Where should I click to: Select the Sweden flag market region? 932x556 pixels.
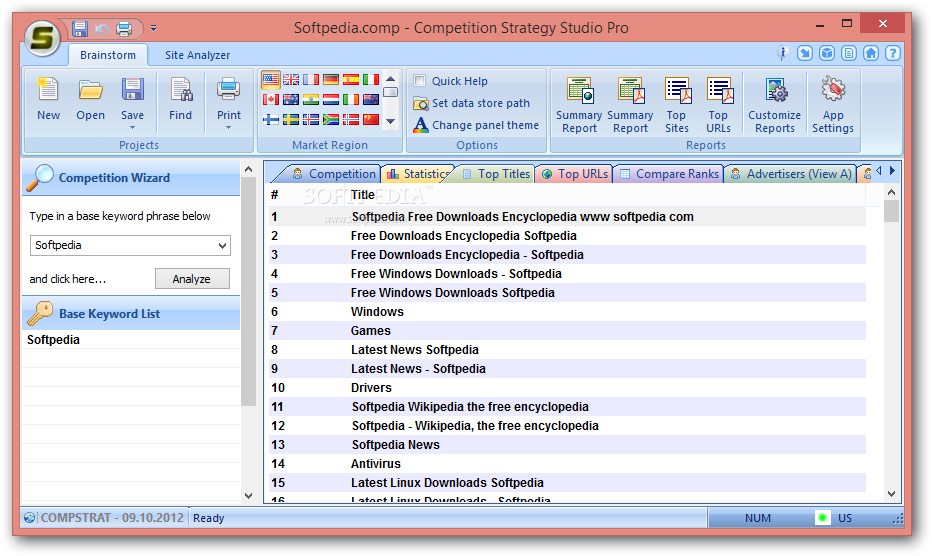tap(291, 120)
